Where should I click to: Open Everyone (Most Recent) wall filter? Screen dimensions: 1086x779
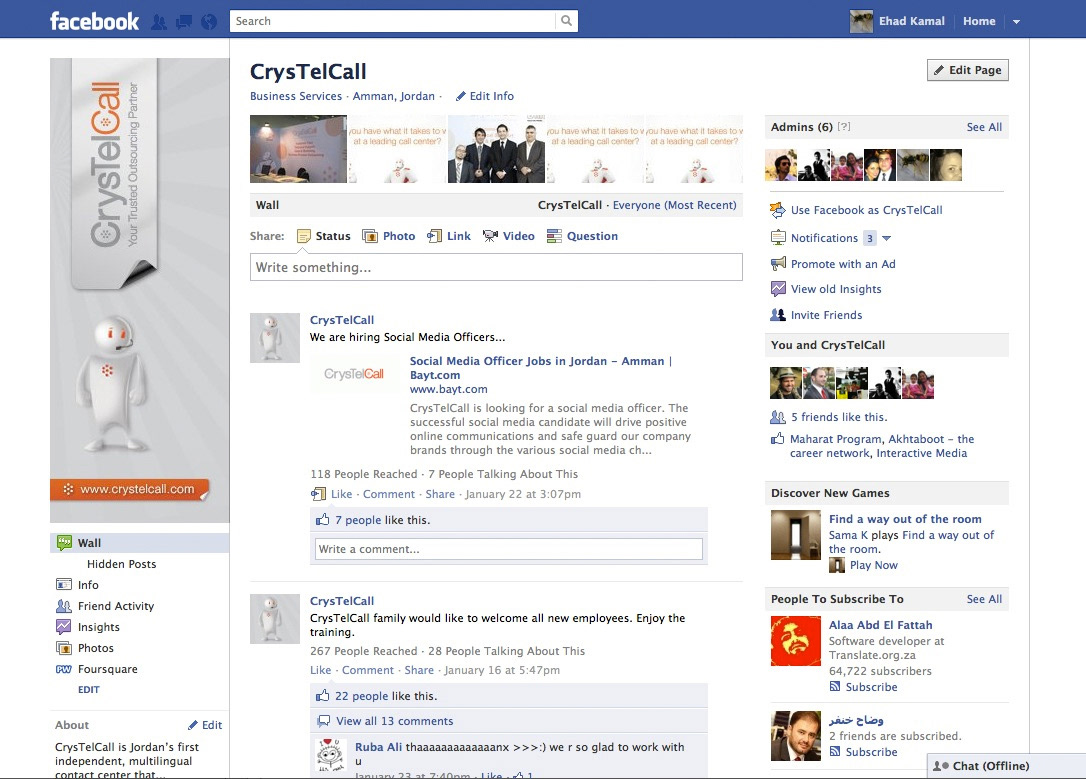click(x=675, y=205)
